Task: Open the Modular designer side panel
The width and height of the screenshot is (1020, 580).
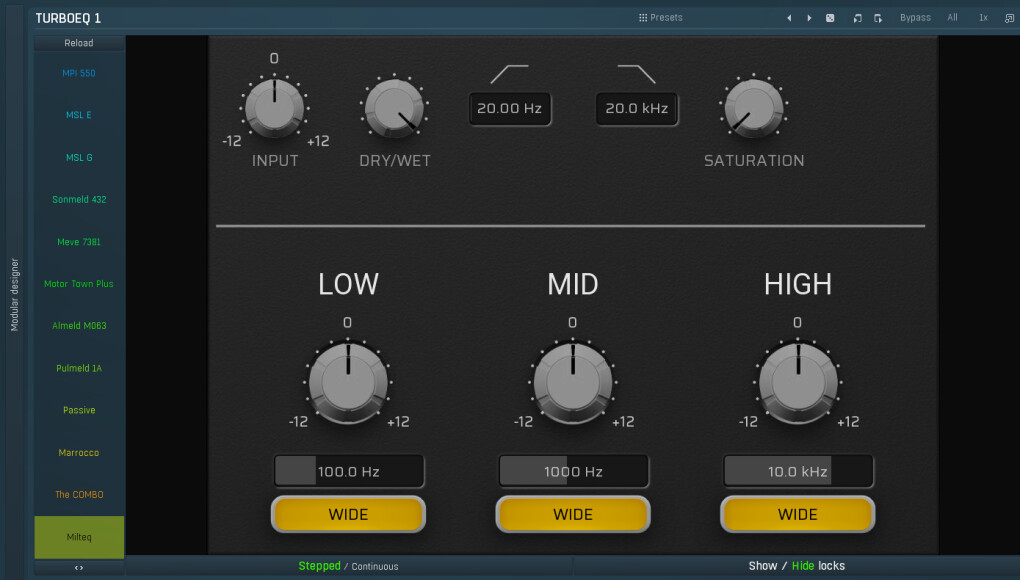Action: click(x=14, y=295)
